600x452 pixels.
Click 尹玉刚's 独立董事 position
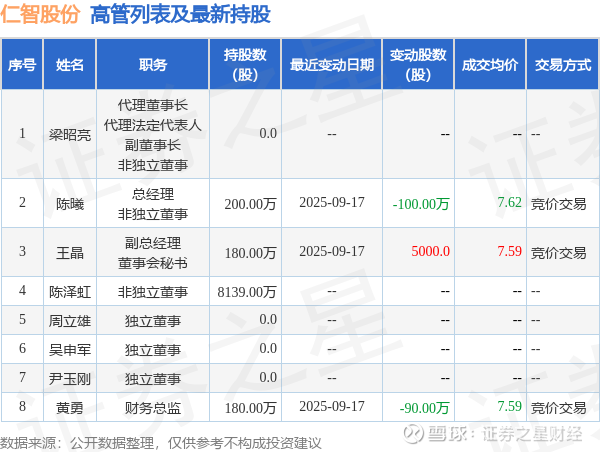tap(153, 379)
